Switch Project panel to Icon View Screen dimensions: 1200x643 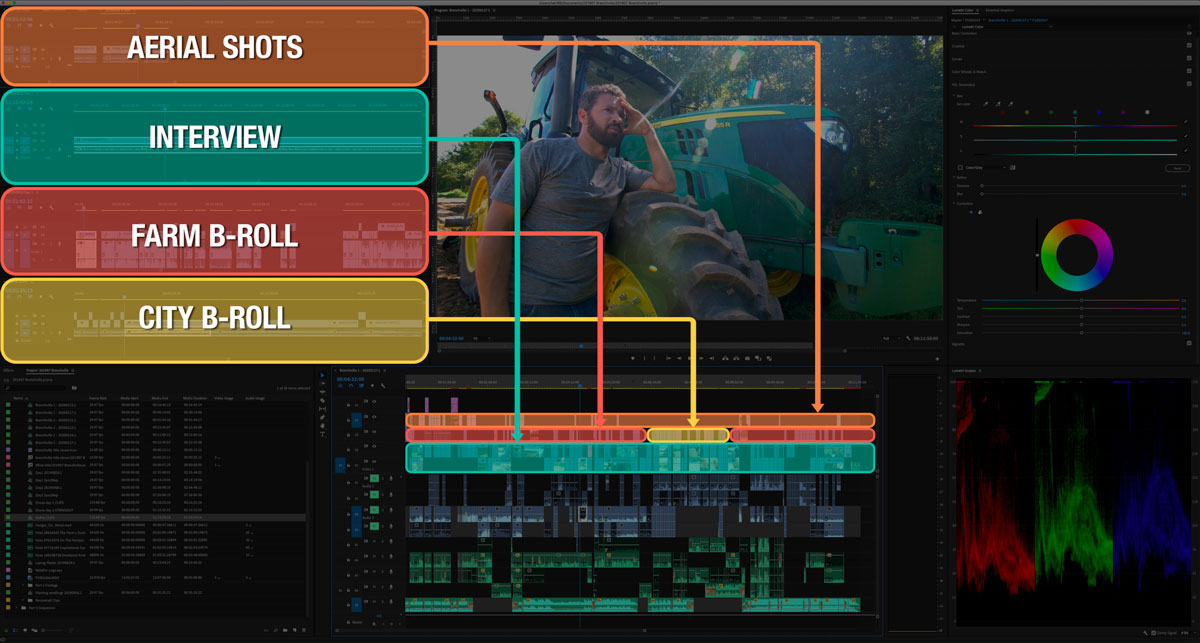click(25, 630)
